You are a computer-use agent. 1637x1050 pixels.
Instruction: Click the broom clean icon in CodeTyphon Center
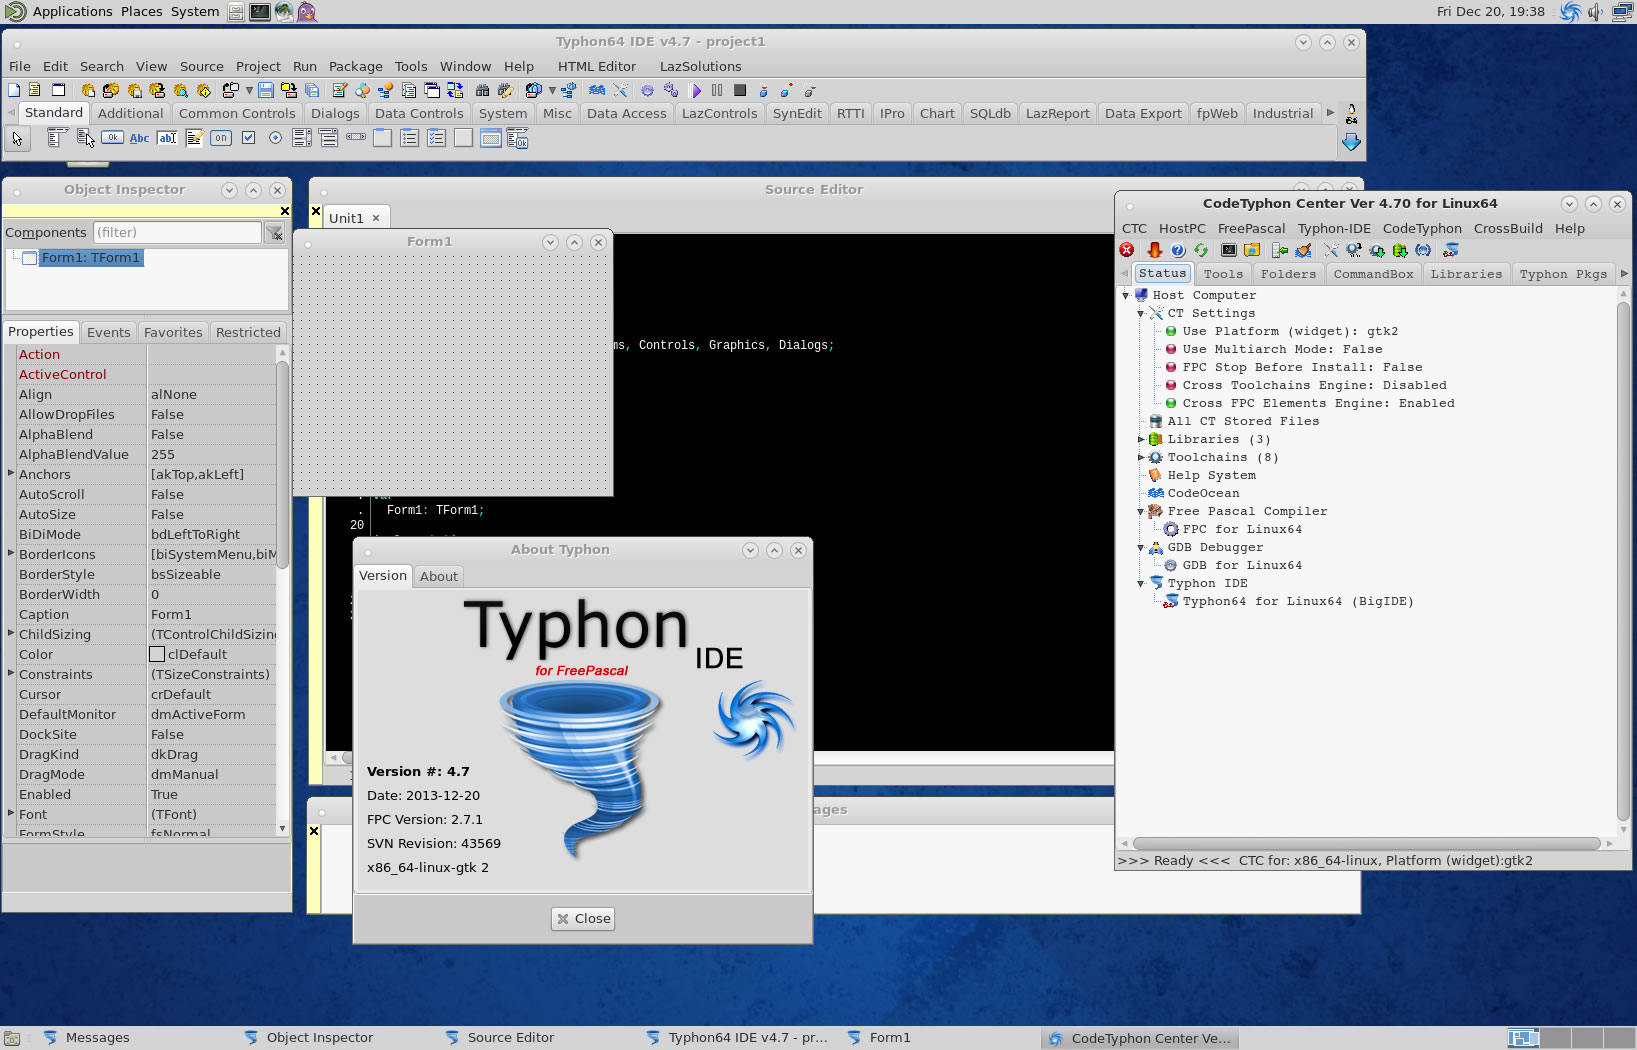pyautogui.click(x=1303, y=250)
